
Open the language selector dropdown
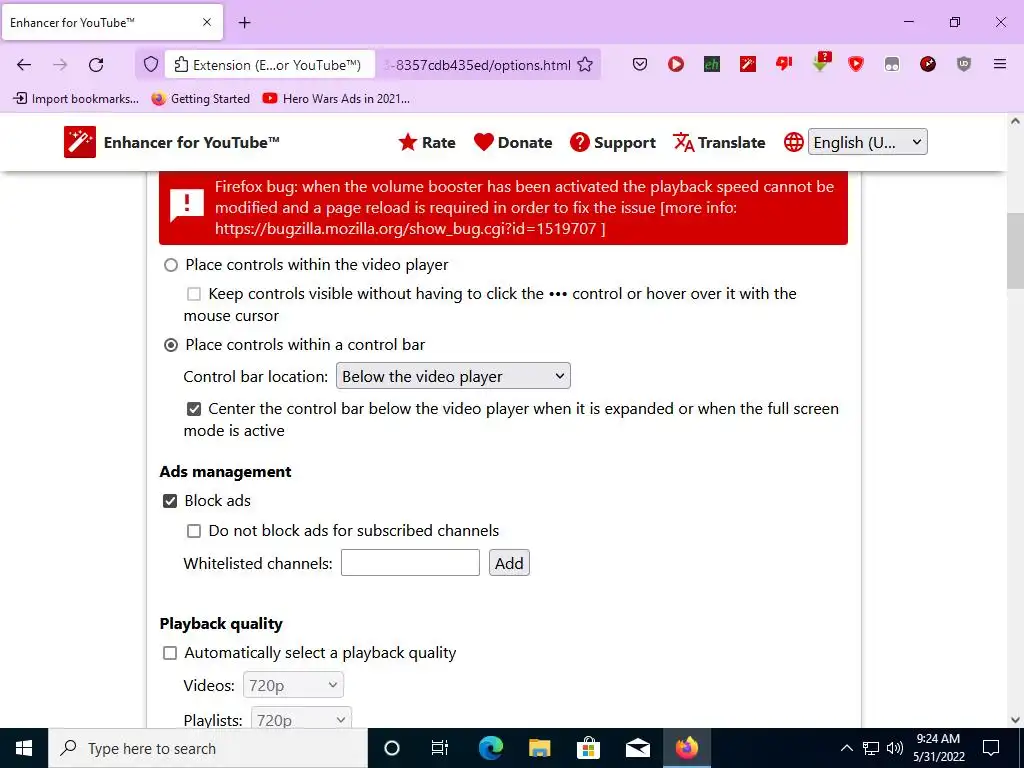click(867, 142)
